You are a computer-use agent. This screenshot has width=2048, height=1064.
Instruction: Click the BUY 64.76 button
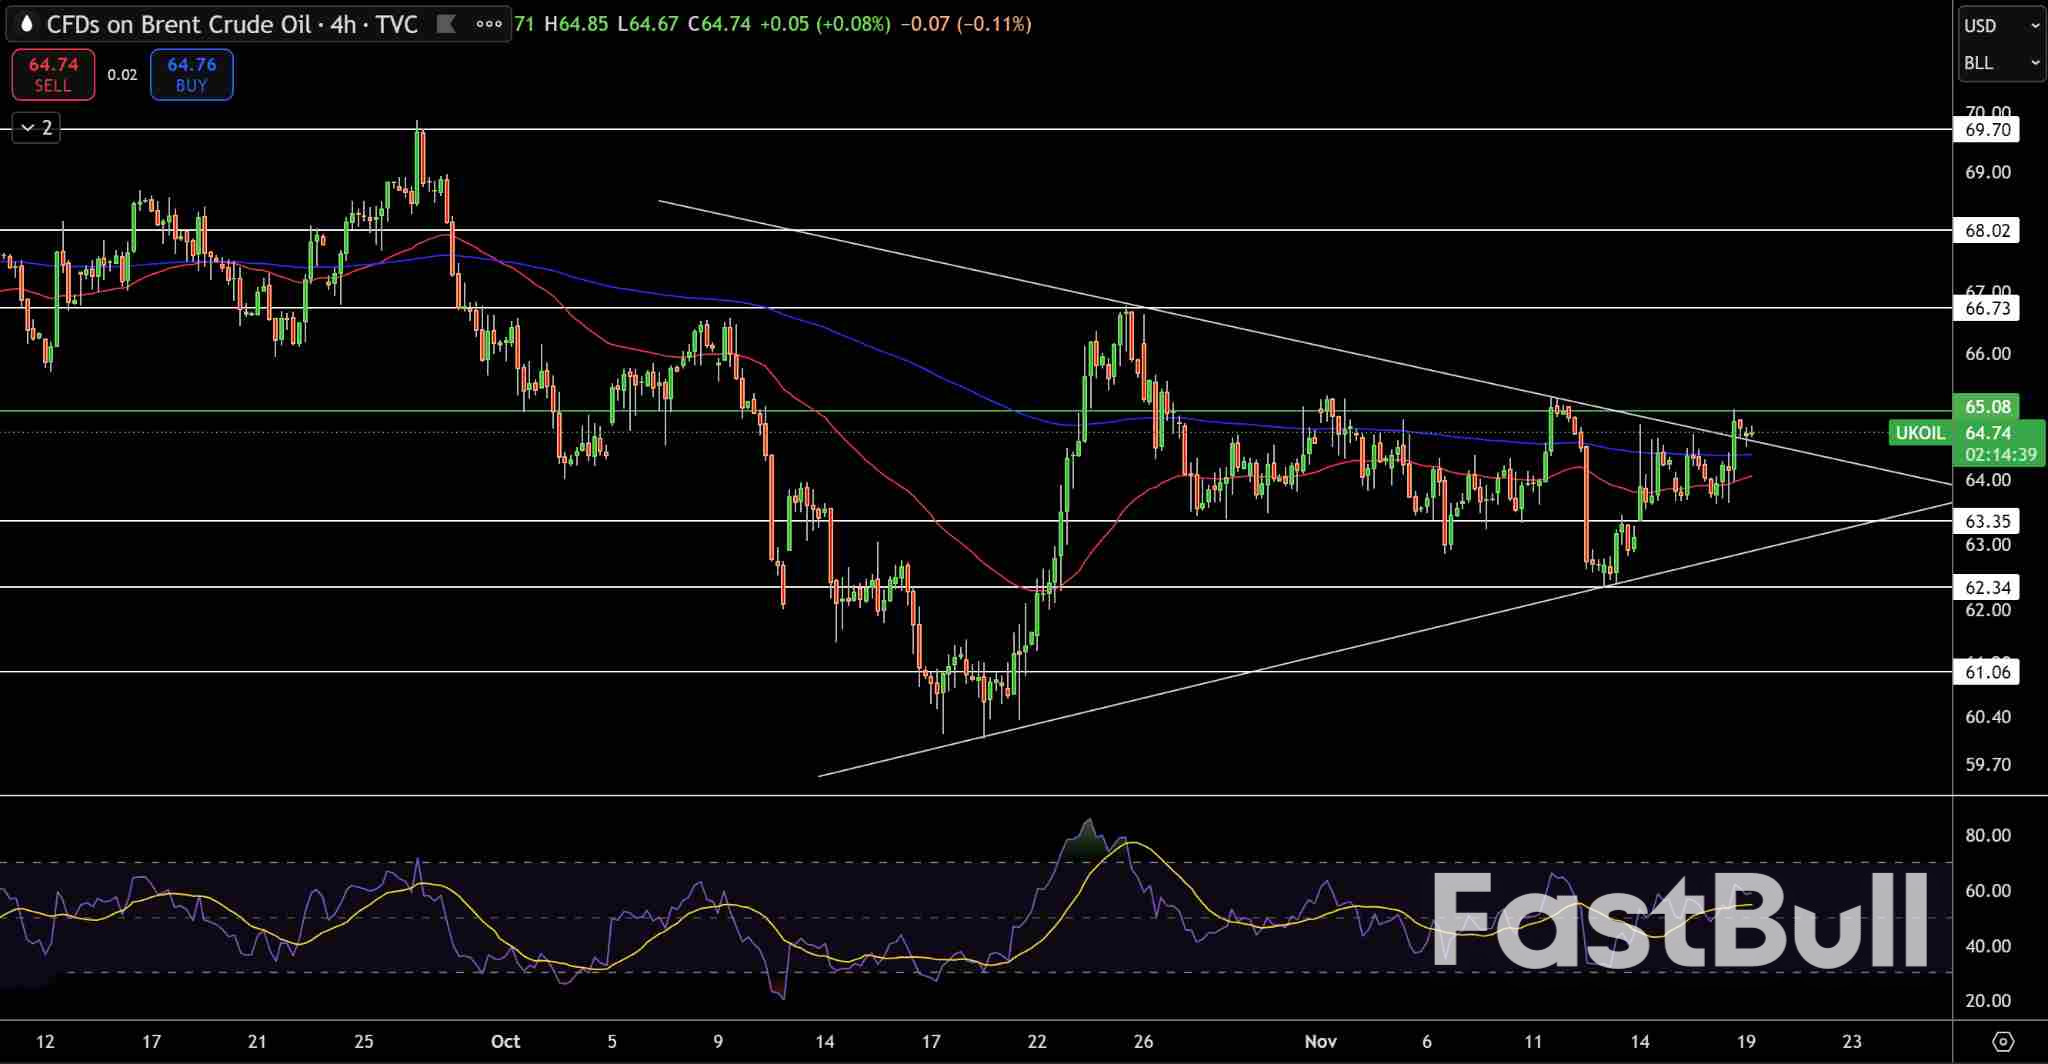191,74
